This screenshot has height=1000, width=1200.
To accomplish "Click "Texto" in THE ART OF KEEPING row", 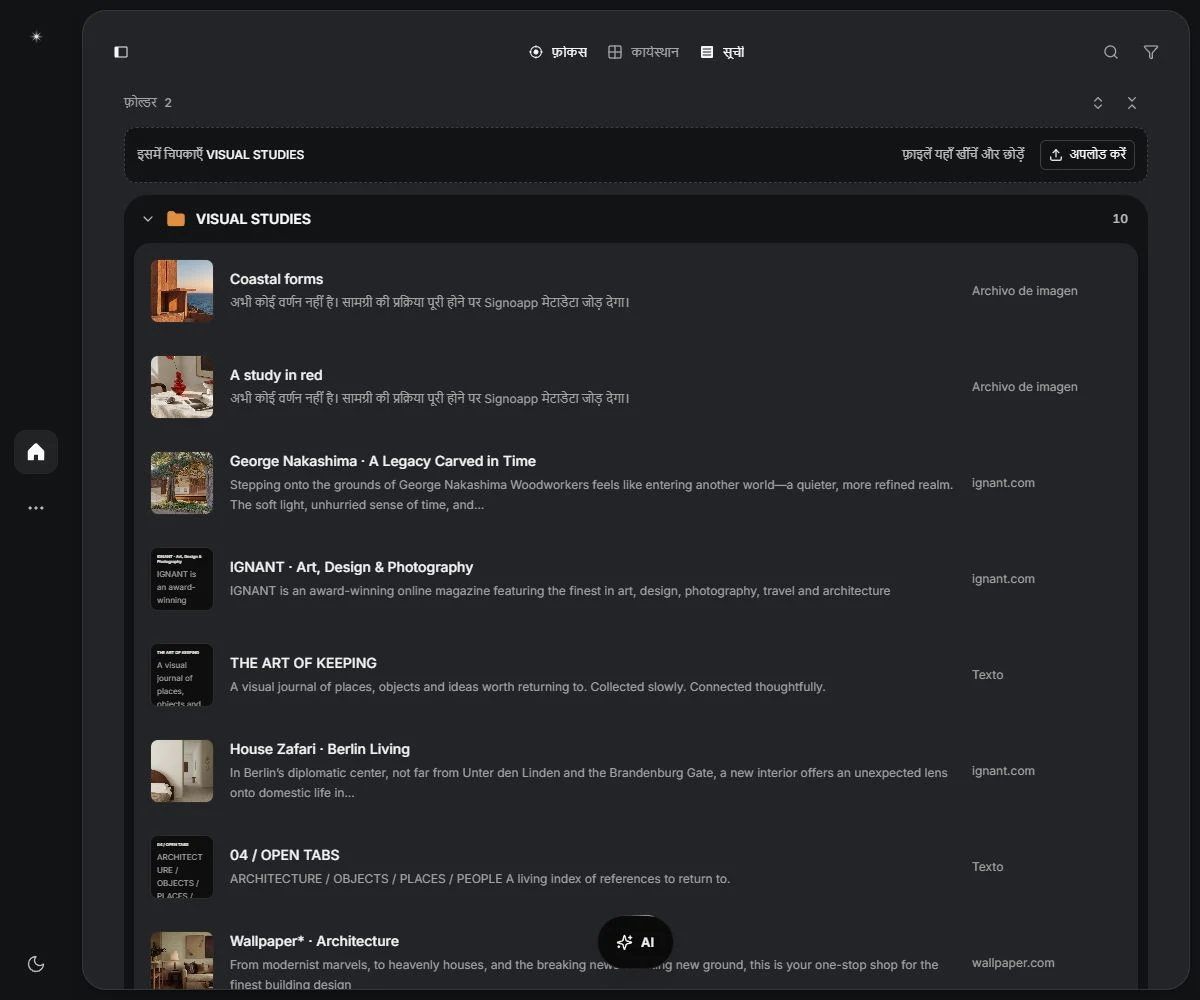I will pos(987,675).
